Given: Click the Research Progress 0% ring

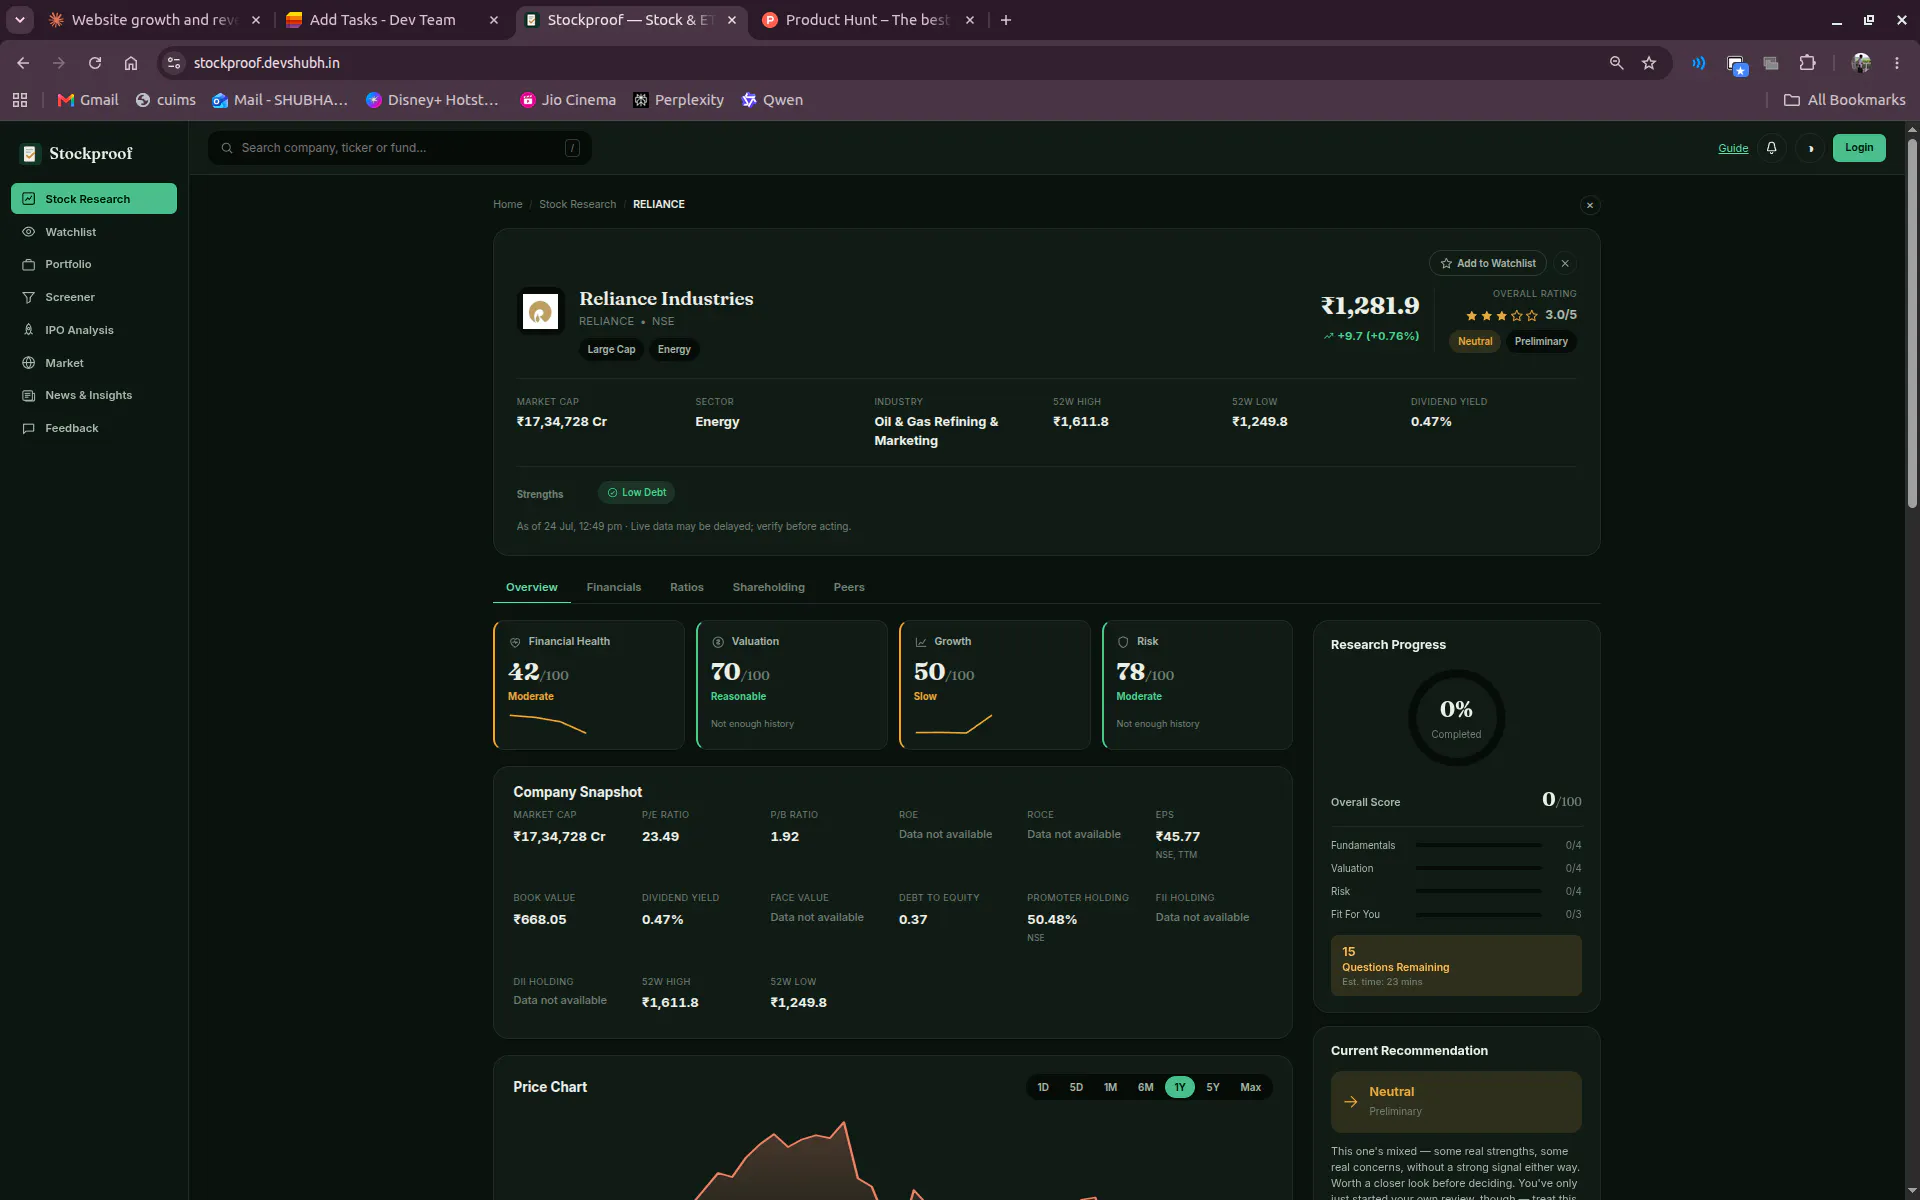Looking at the screenshot, I should coord(1456,718).
